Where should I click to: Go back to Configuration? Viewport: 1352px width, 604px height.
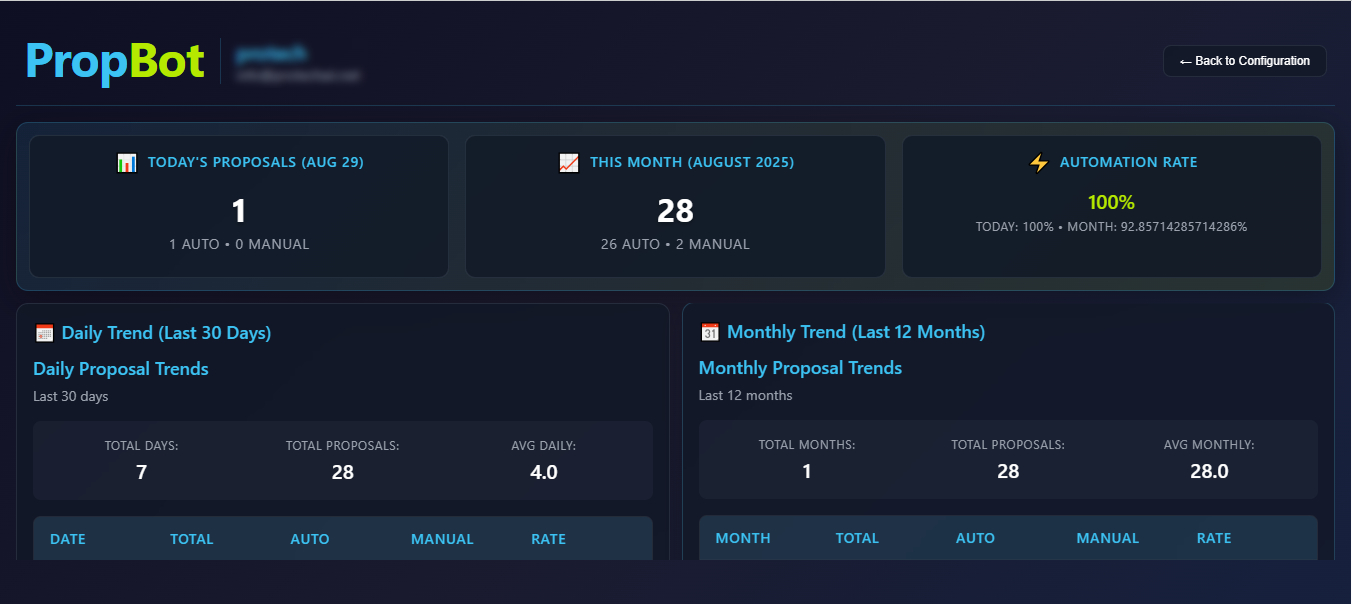(x=1244, y=61)
